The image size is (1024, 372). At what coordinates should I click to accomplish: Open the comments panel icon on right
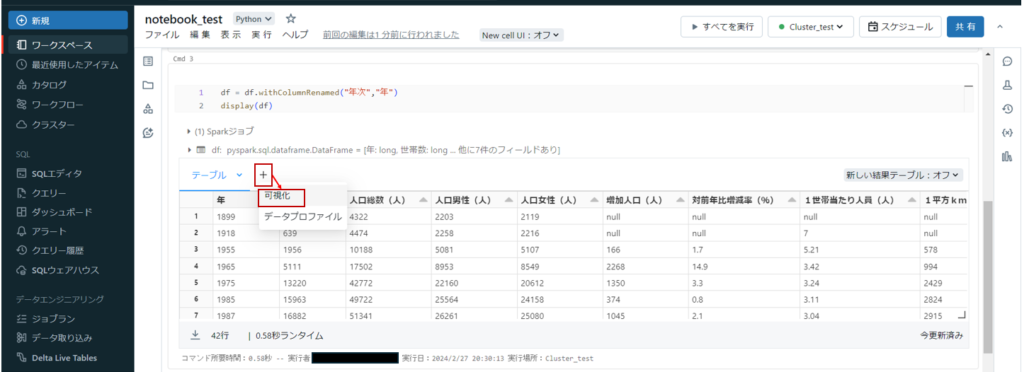(x=1006, y=61)
